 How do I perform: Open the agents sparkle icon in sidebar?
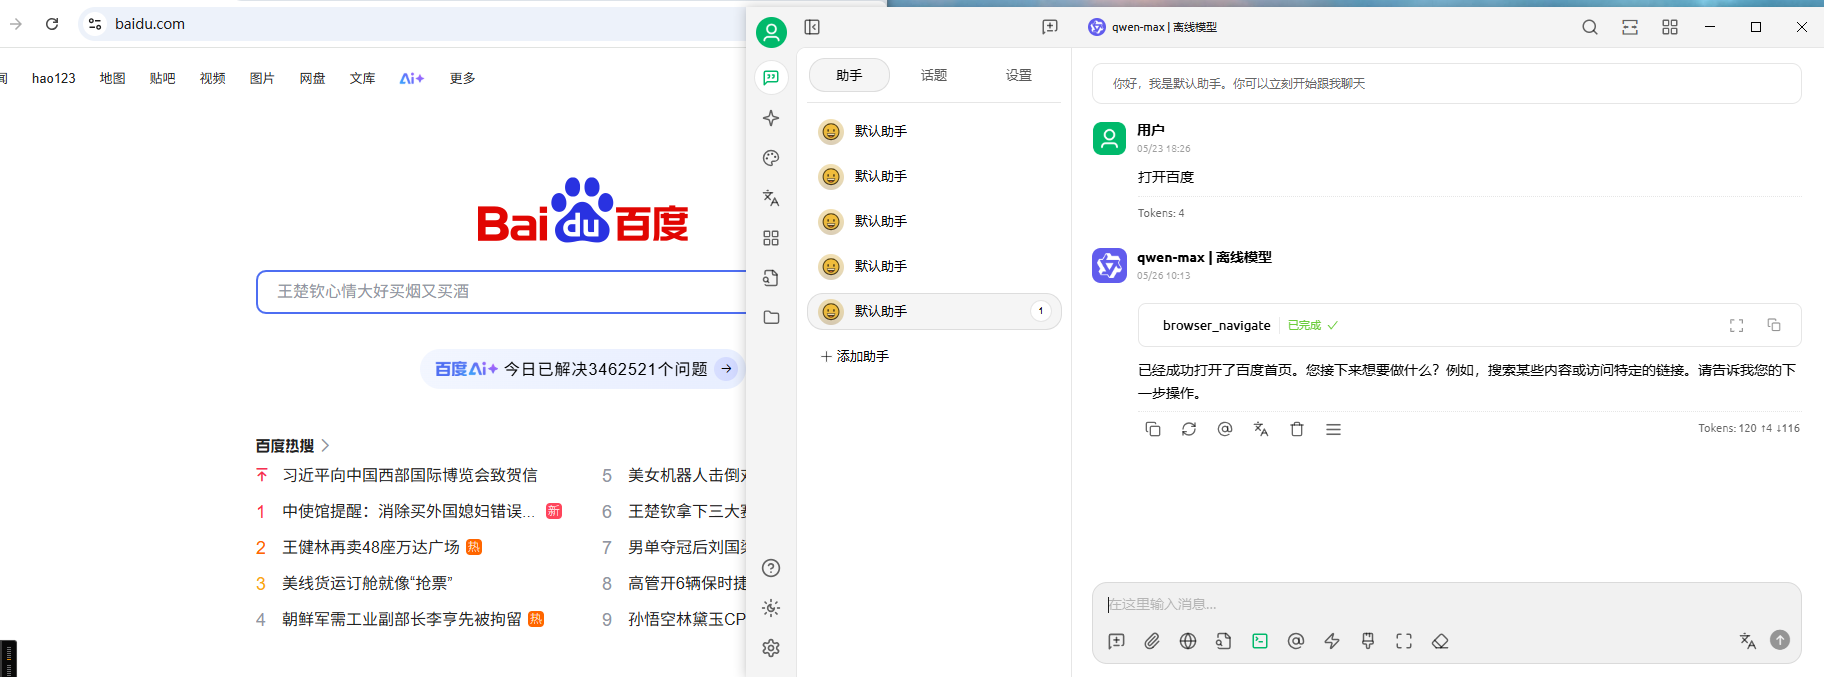pyautogui.click(x=771, y=118)
